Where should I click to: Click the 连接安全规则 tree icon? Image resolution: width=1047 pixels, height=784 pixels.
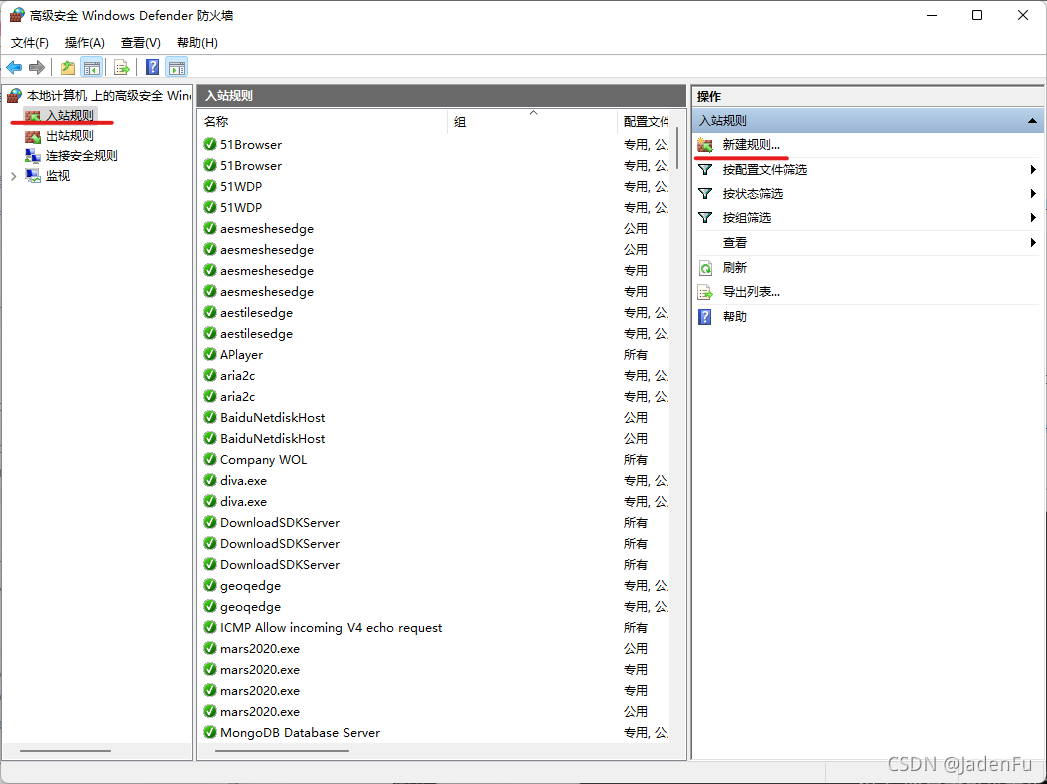pyautogui.click(x=33, y=156)
